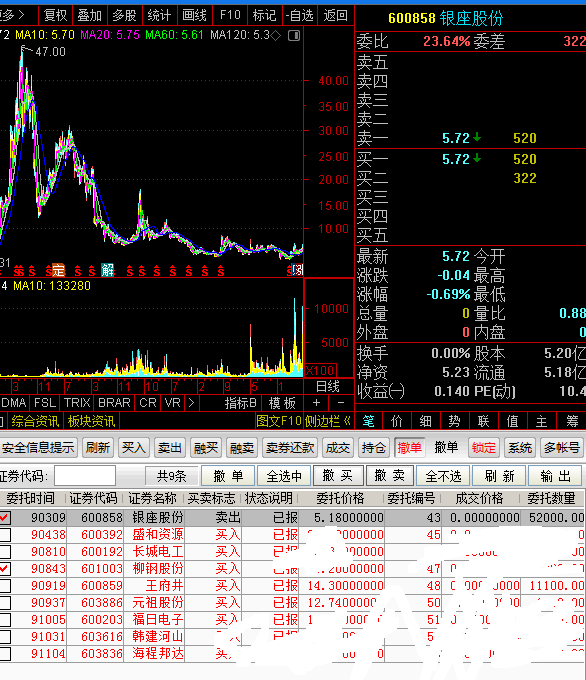Open 模板 template menu
586x680 pixels.
[x=282, y=403]
